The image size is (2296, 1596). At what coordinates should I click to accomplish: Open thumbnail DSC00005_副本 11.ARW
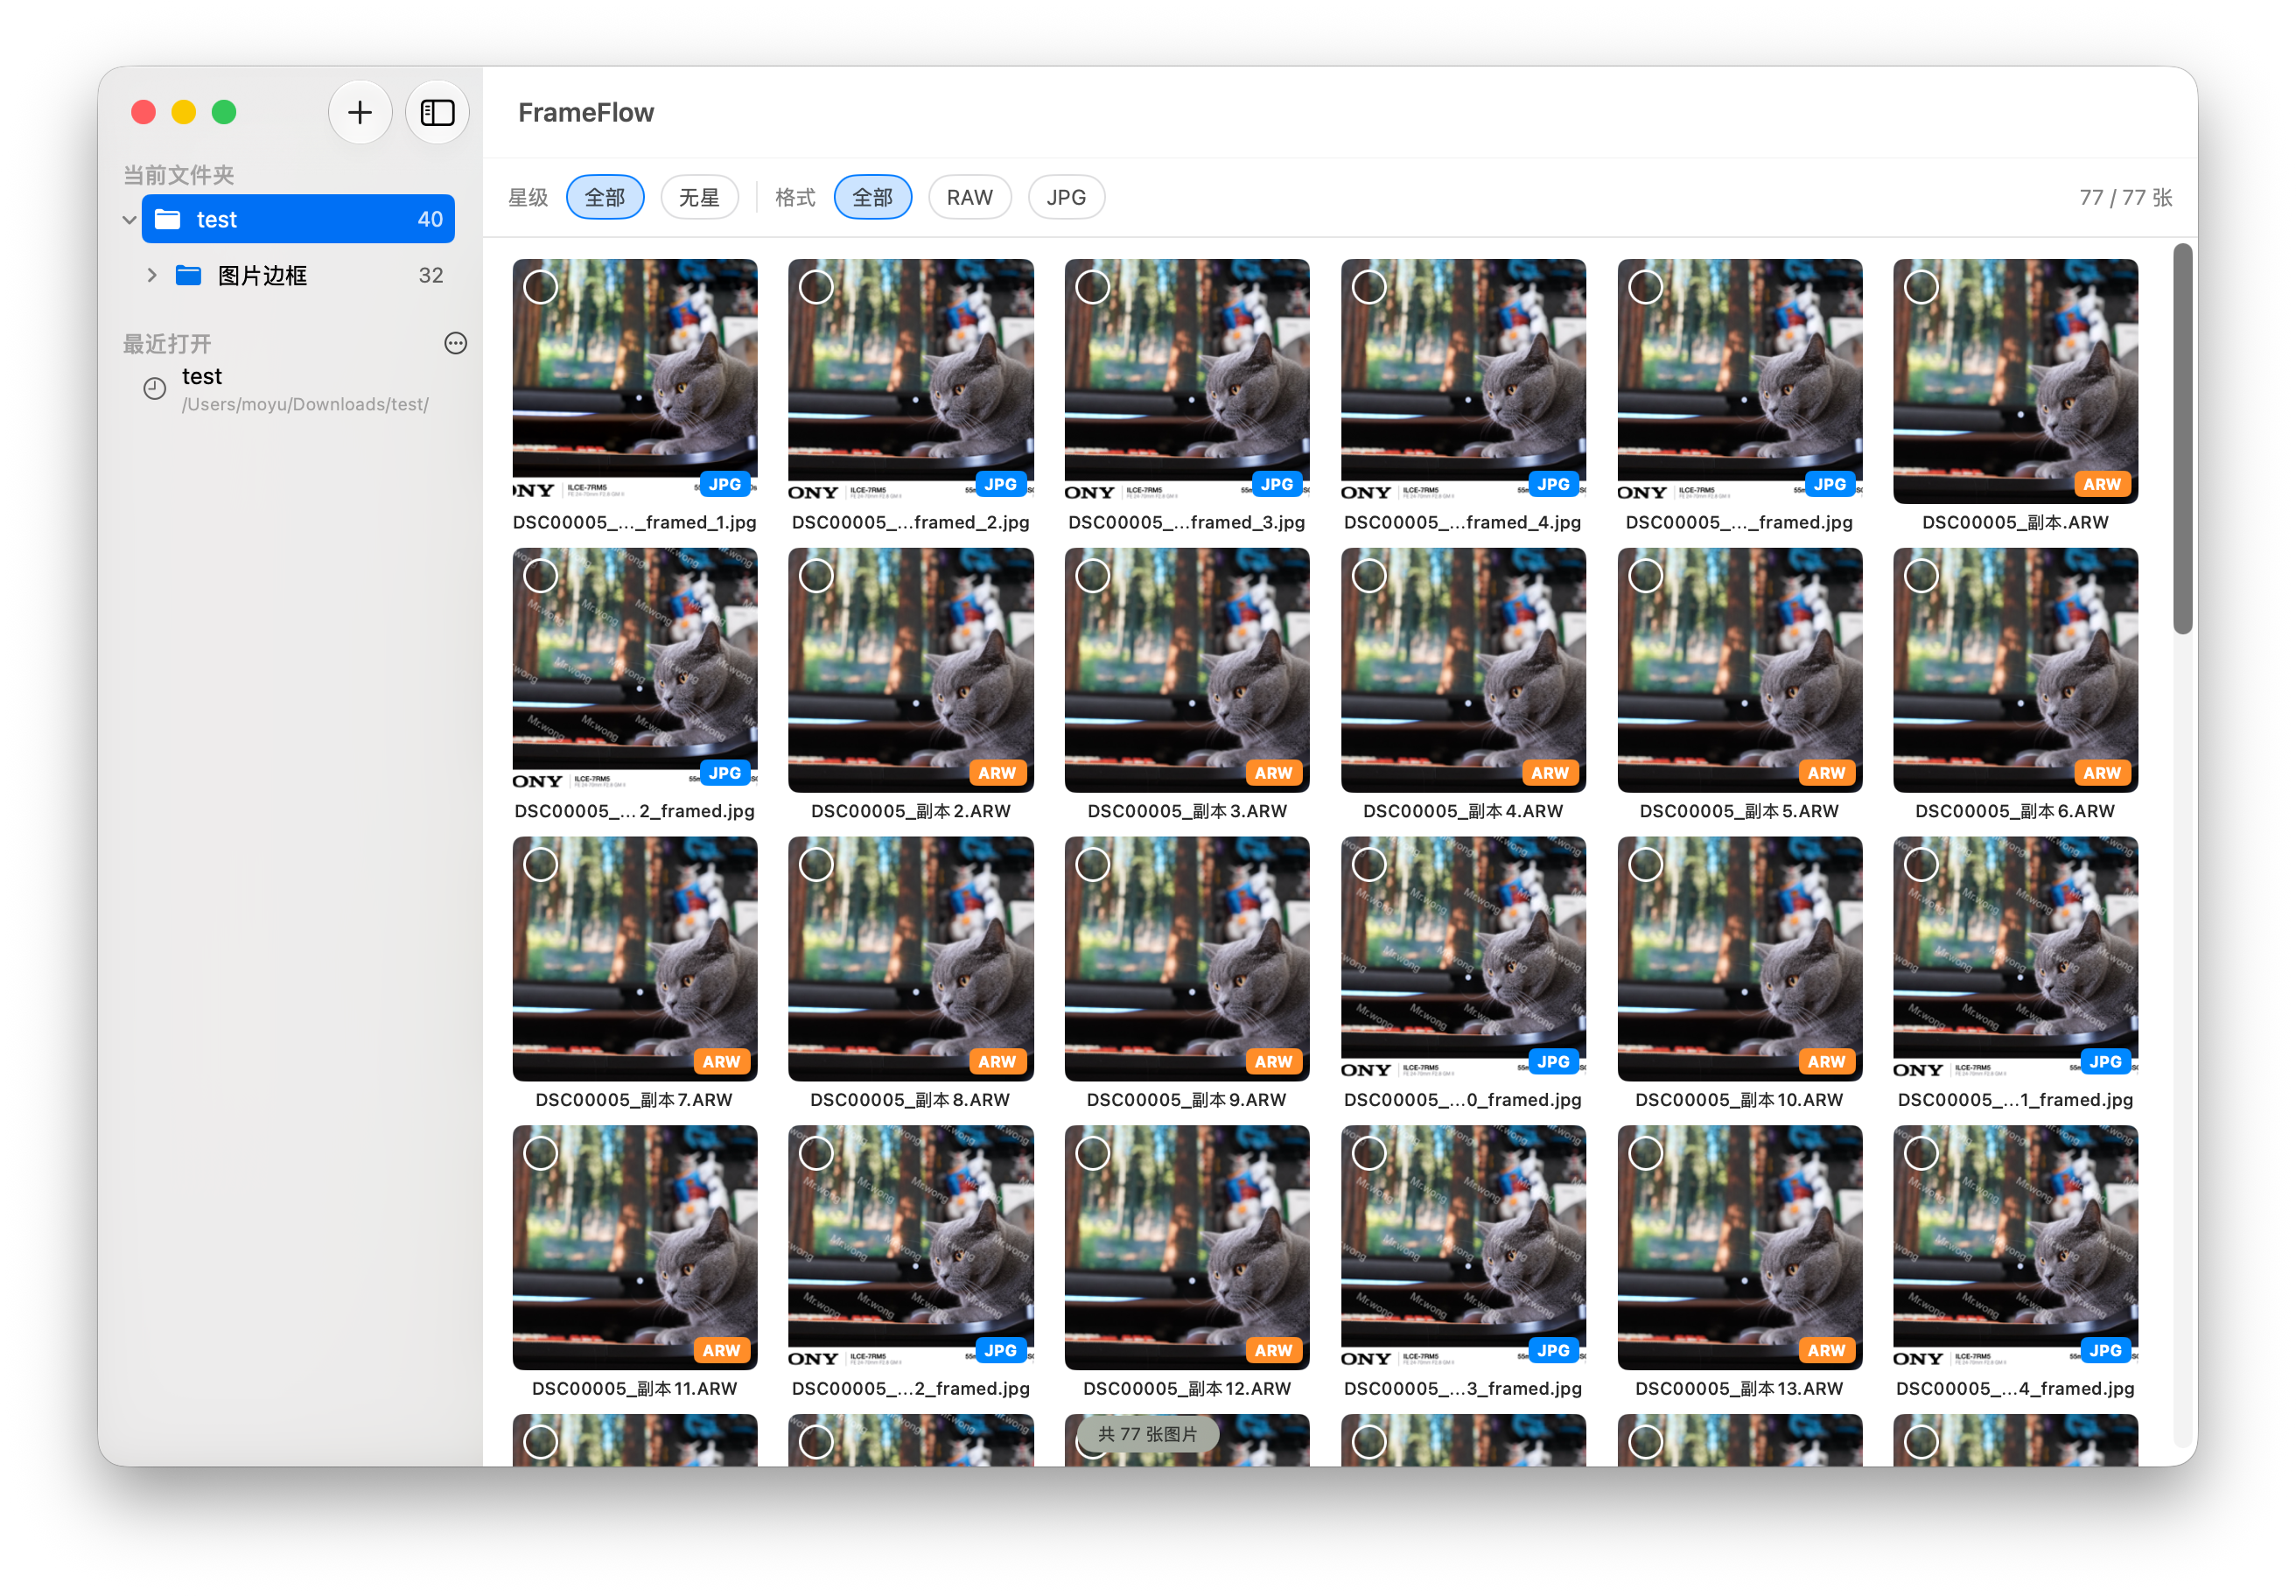tap(635, 1247)
